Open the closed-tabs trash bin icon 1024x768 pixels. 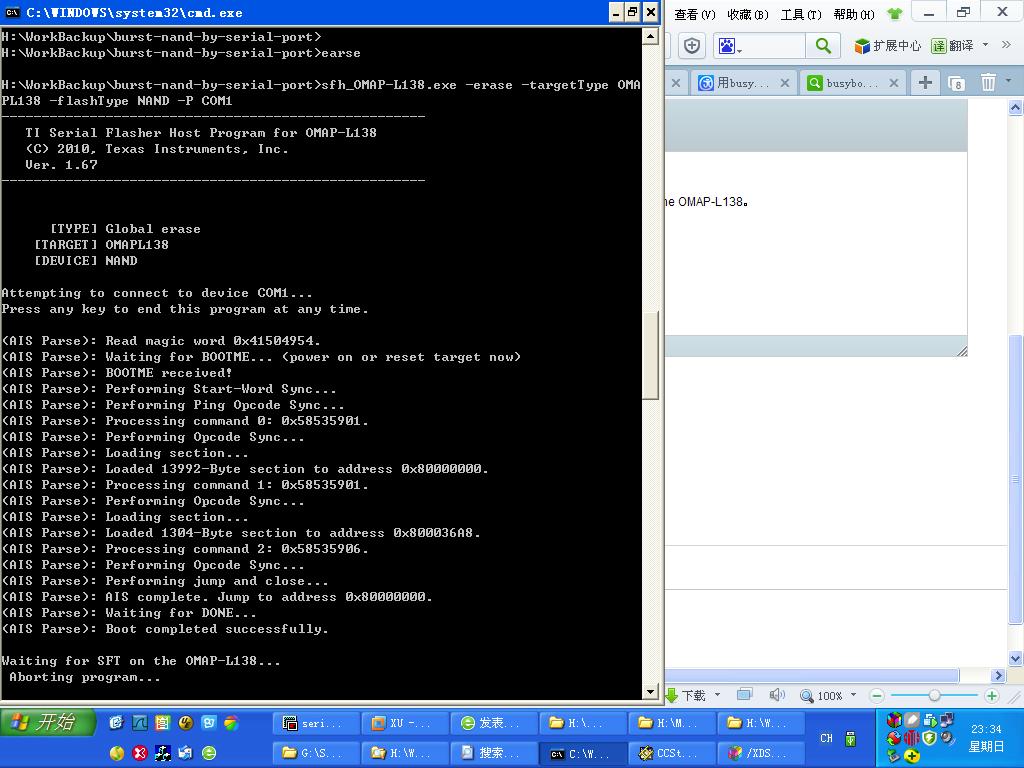click(988, 82)
